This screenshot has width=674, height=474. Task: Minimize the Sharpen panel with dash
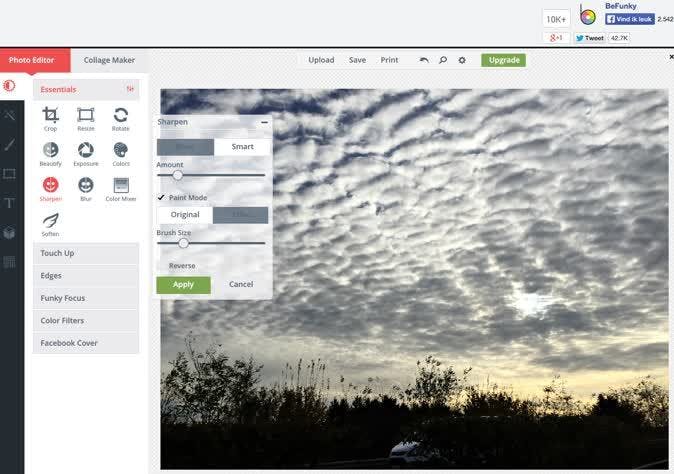click(x=264, y=122)
